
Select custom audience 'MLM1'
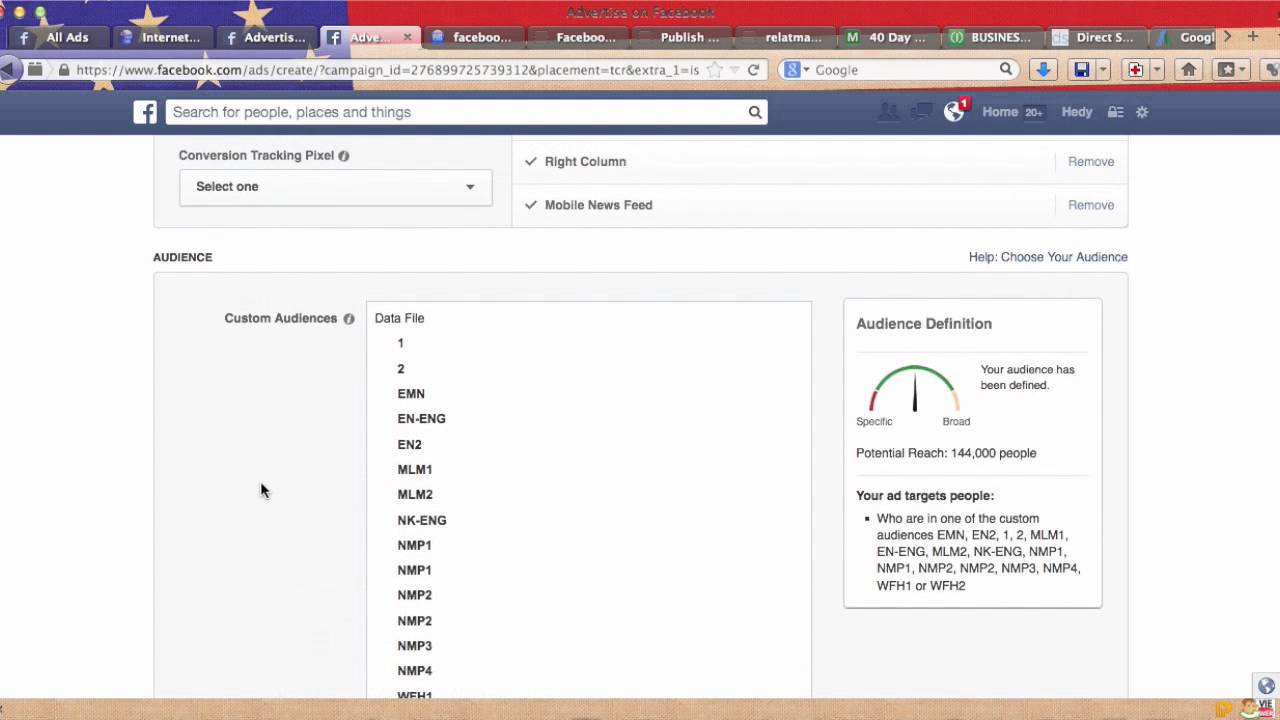point(415,470)
